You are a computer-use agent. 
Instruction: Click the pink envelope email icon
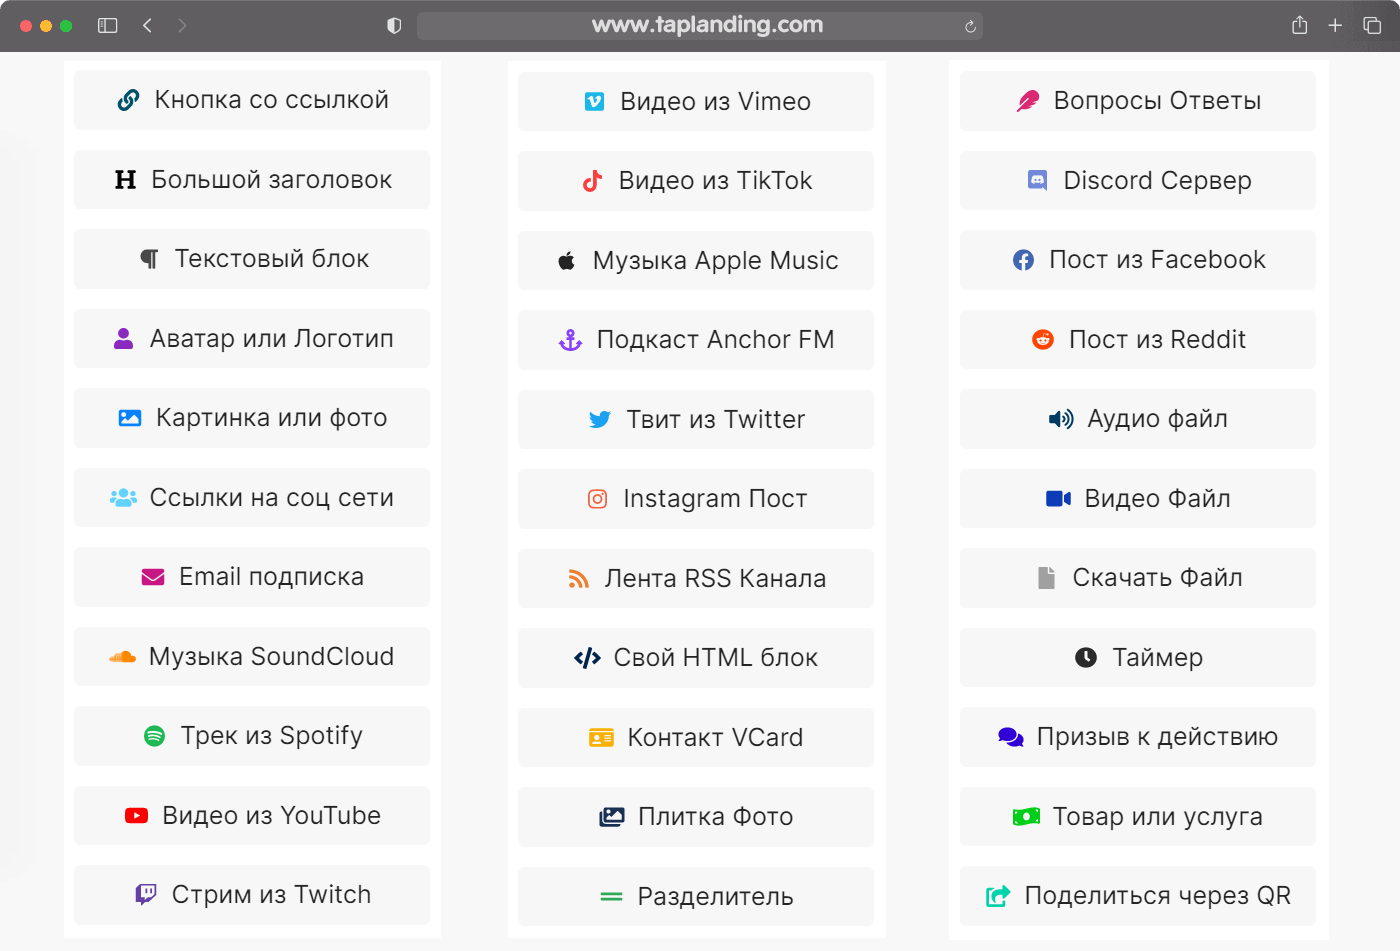coord(153,577)
